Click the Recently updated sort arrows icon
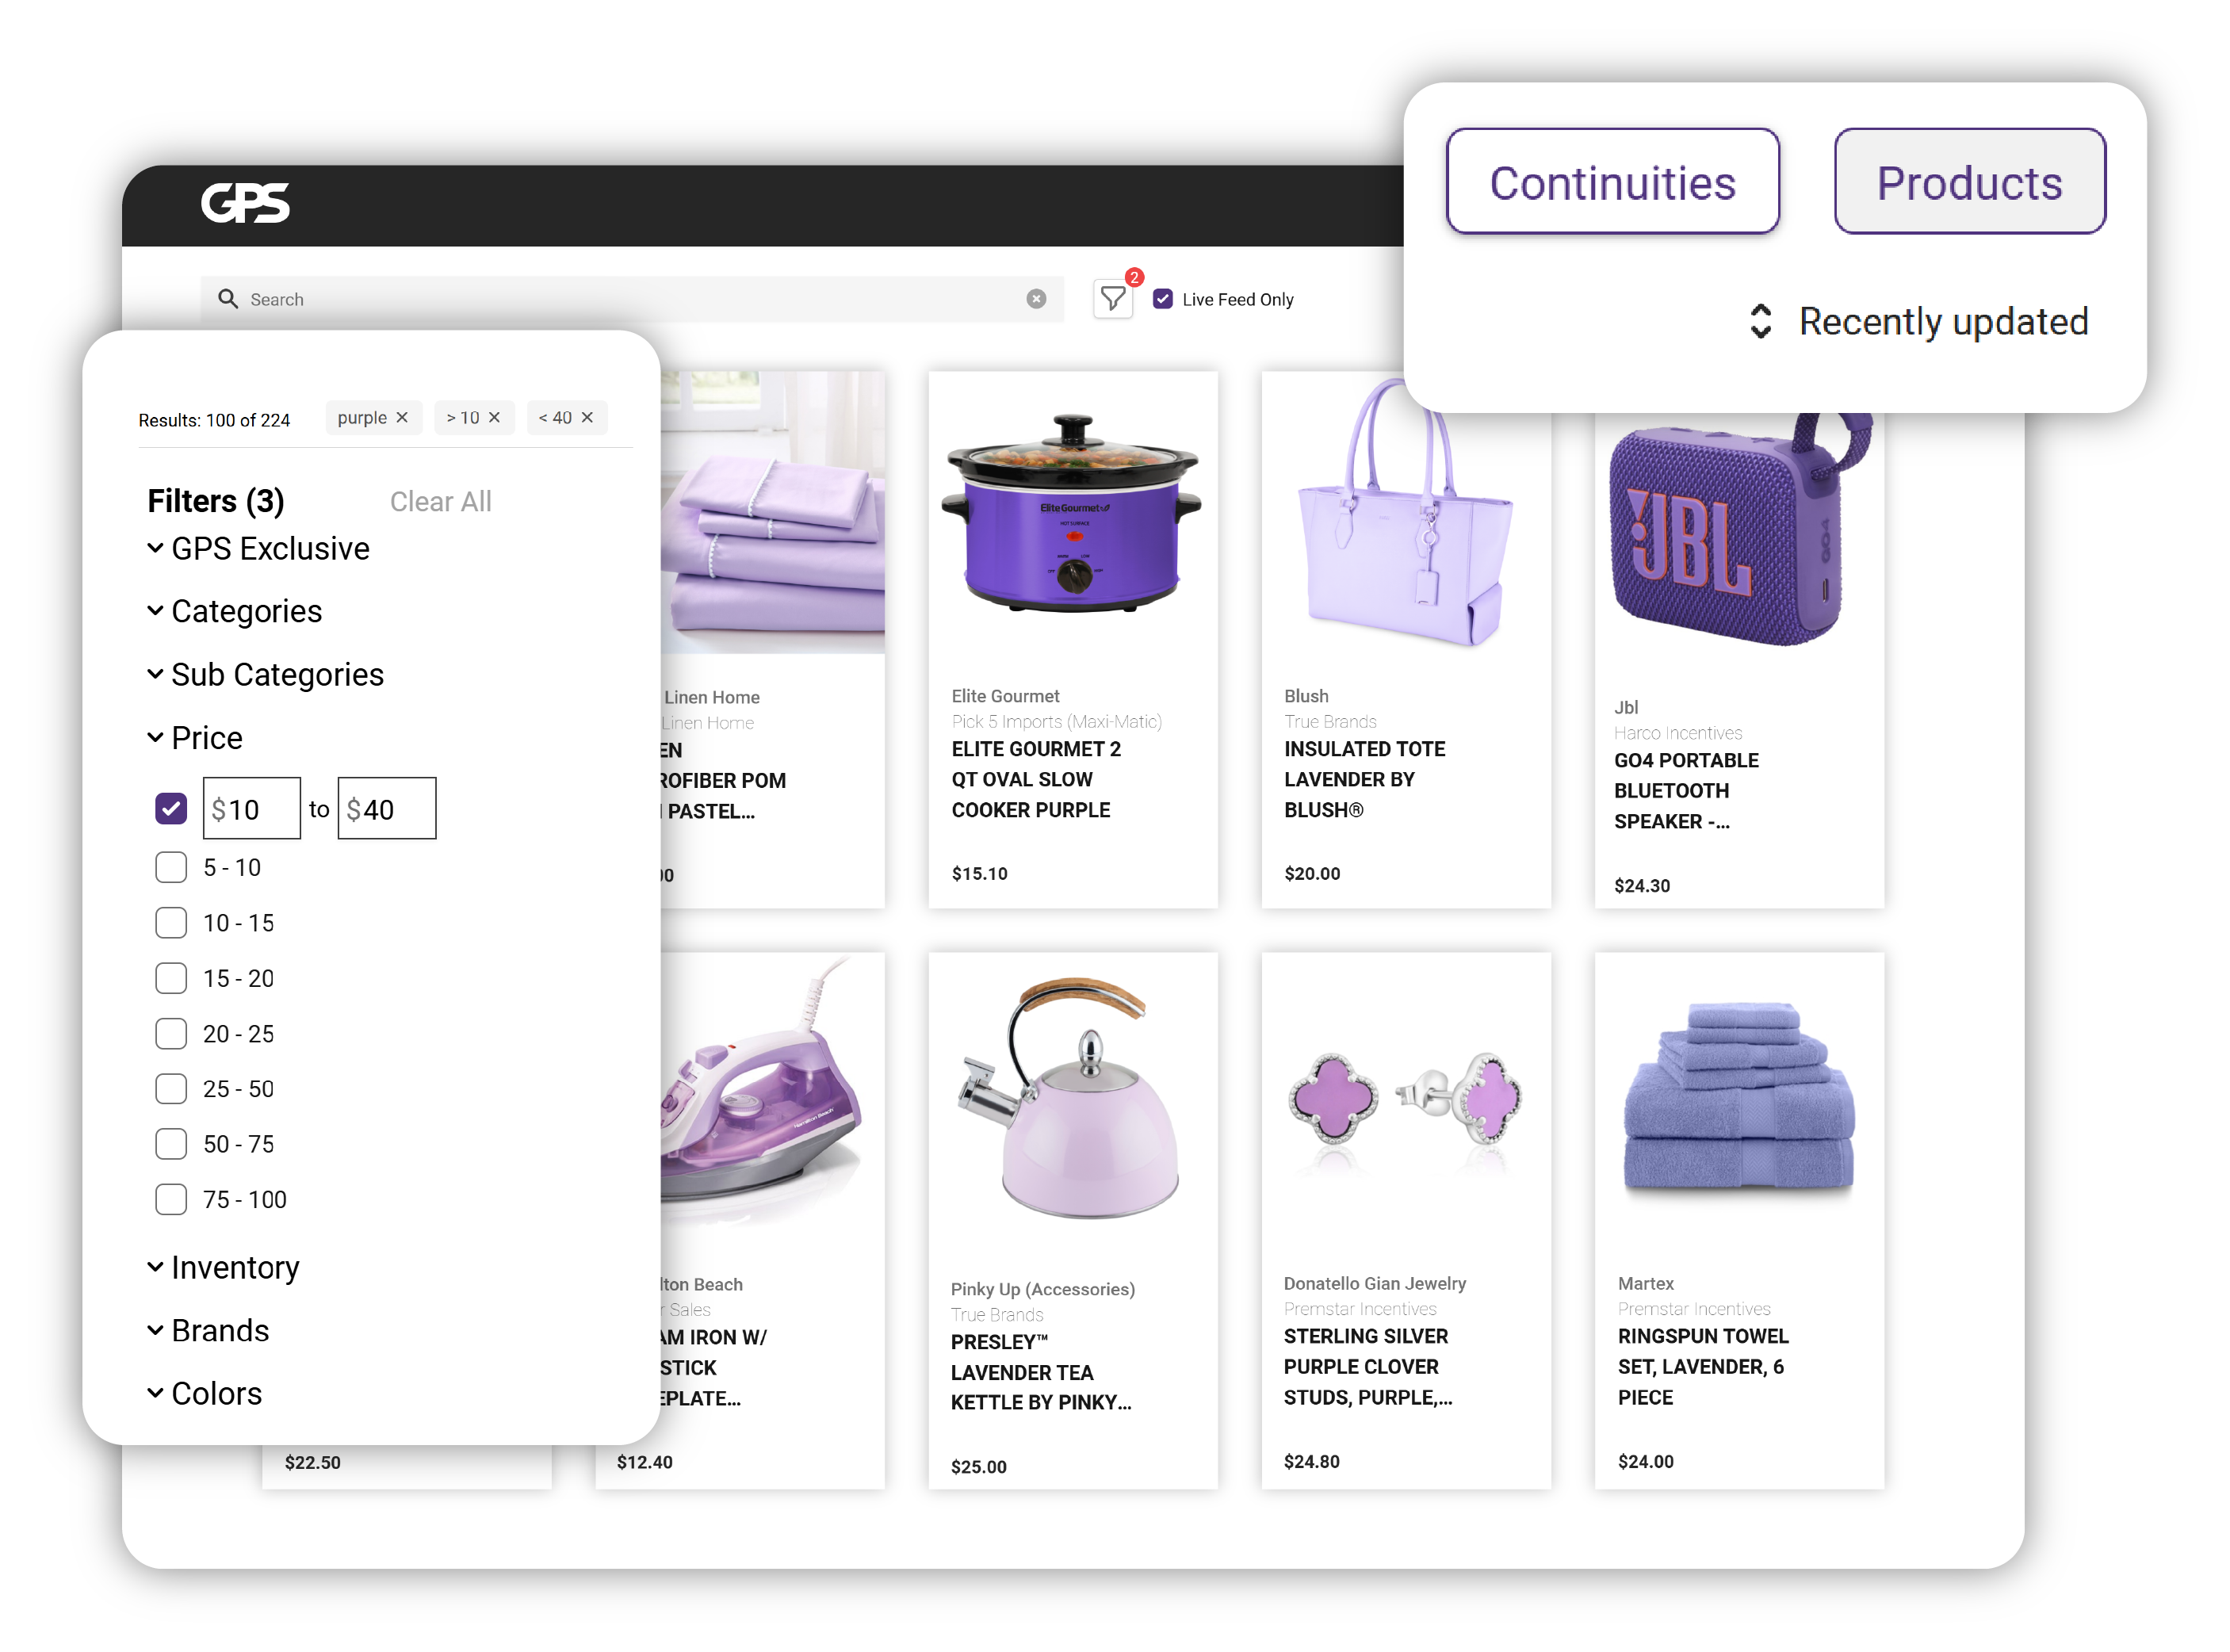 click(x=1761, y=321)
